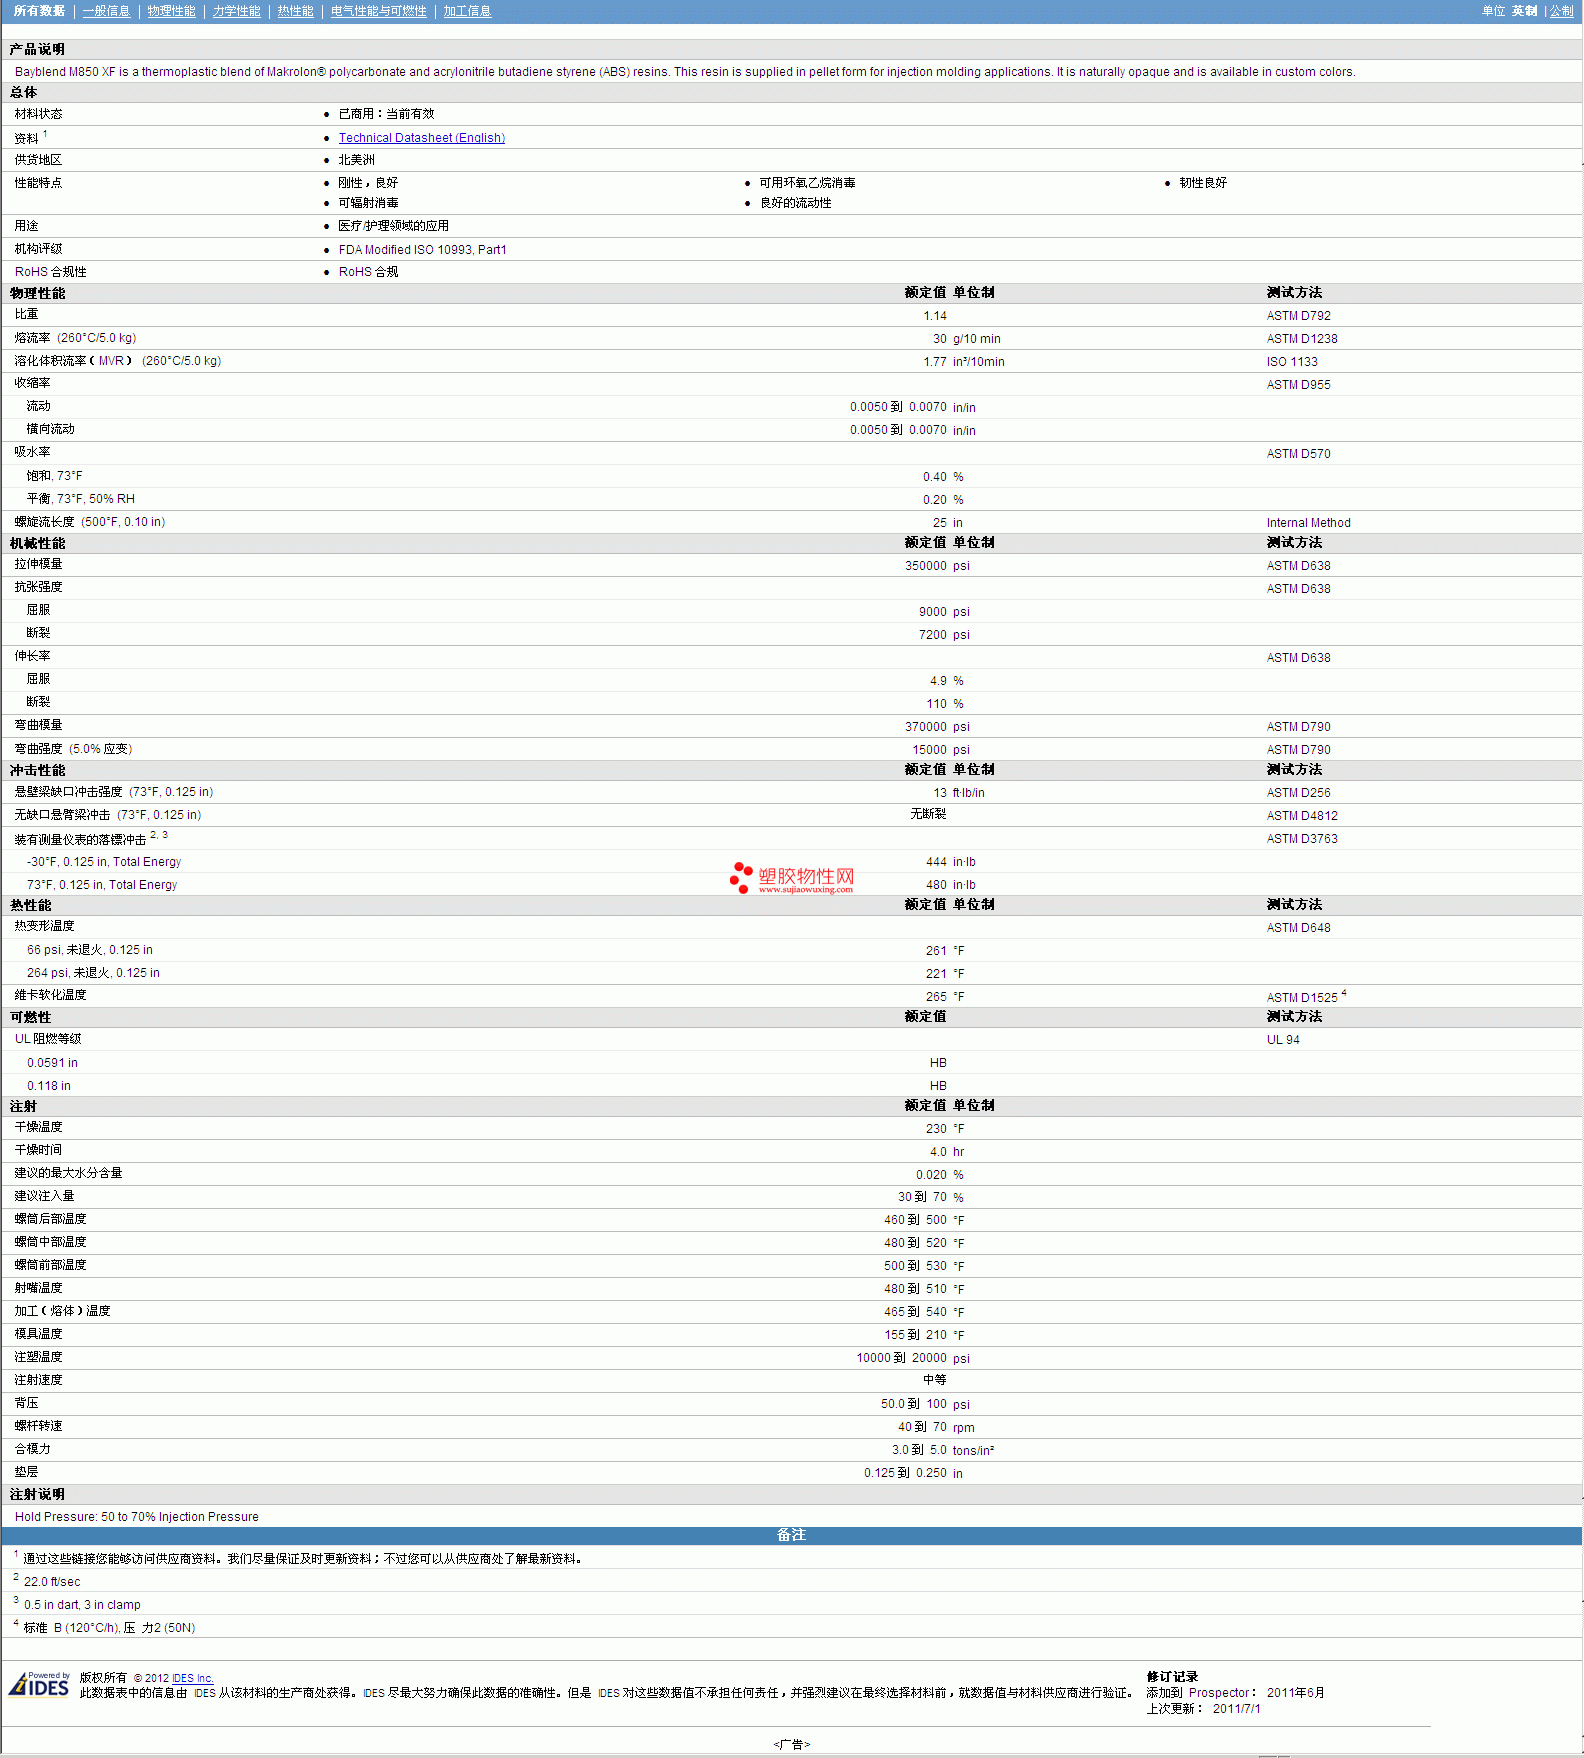Screen dimensions: 1584x1758
Task: Open the 加工信息 tab
Action: 467,11
